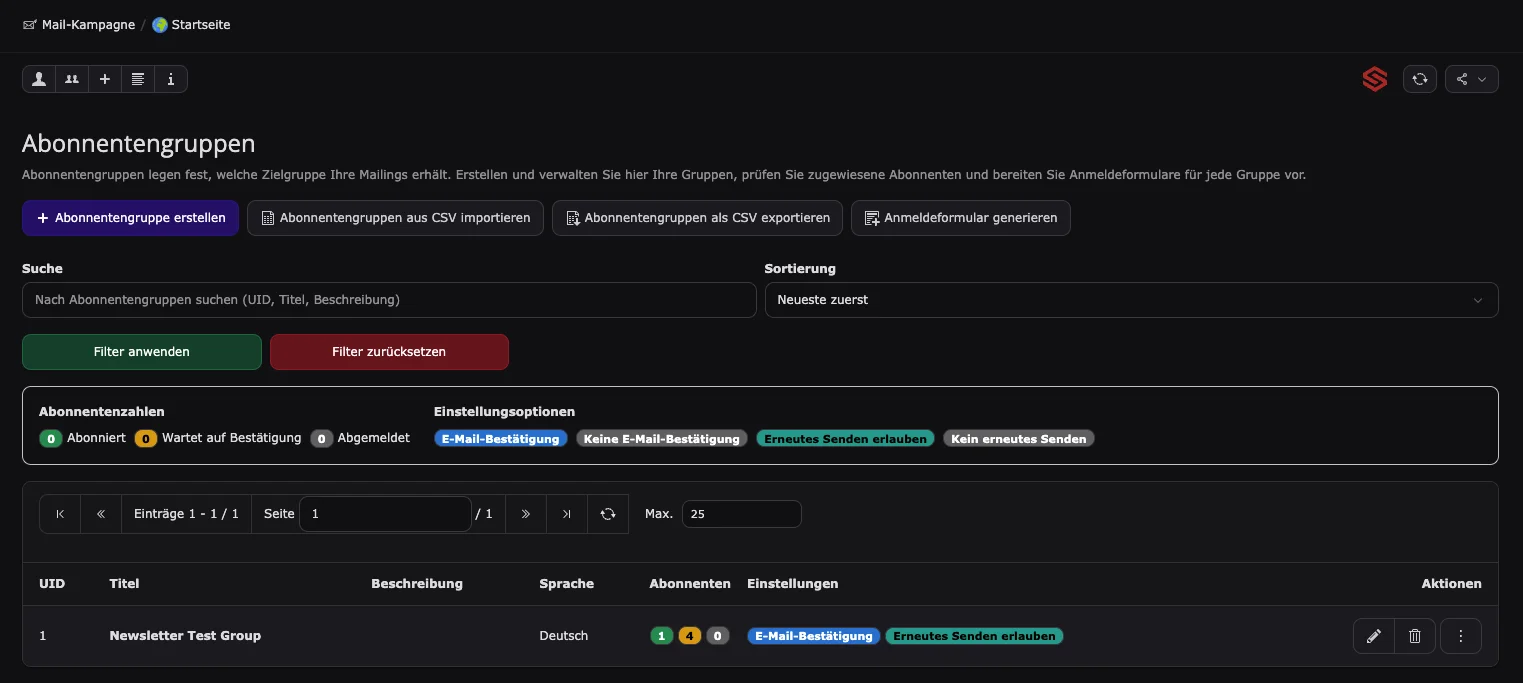
Task: Go to last page of entries
Action: [567, 514]
